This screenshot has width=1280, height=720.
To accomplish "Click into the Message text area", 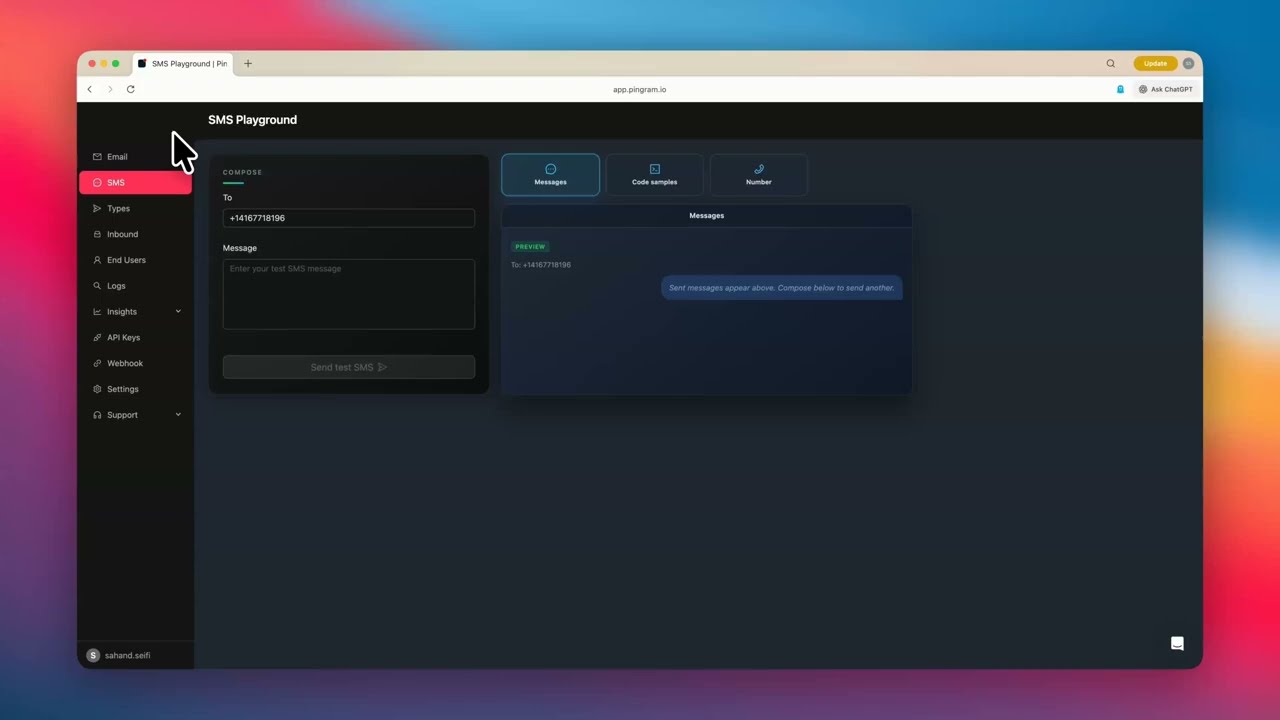I will tap(349, 294).
